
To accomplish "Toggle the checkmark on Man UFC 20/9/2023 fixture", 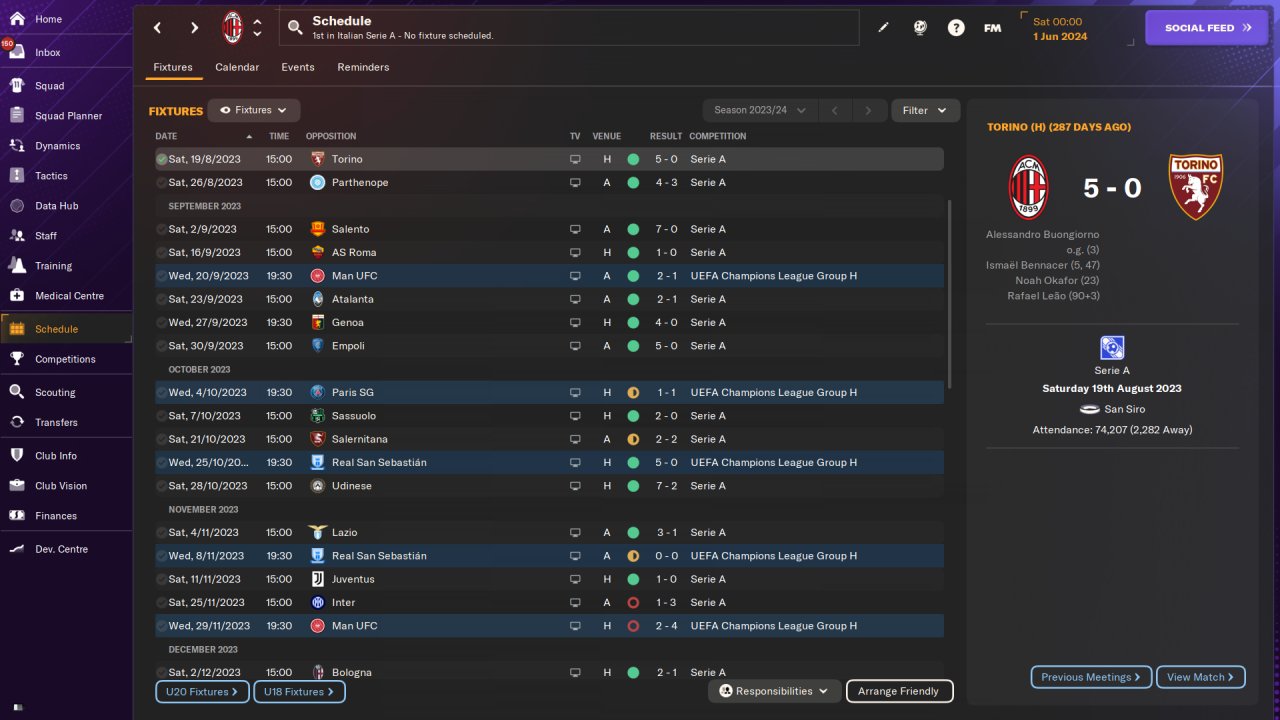I will 161,276.
